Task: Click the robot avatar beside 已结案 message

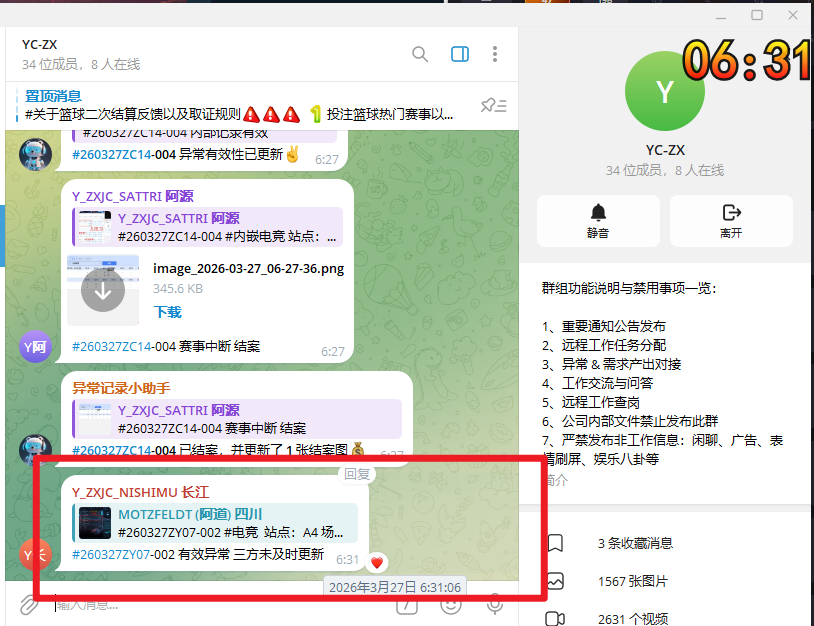Action: point(35,450)
